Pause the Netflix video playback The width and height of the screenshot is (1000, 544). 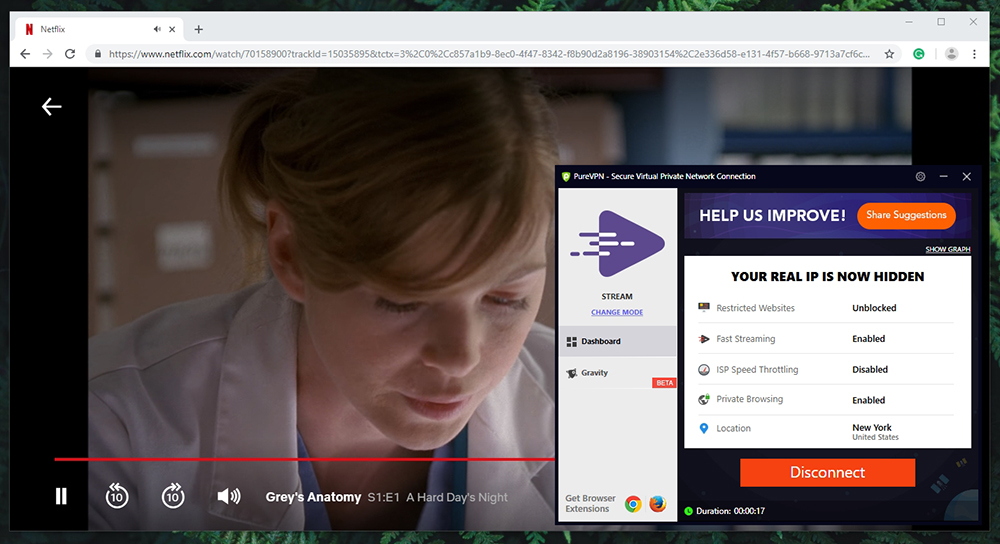[61, 496]
